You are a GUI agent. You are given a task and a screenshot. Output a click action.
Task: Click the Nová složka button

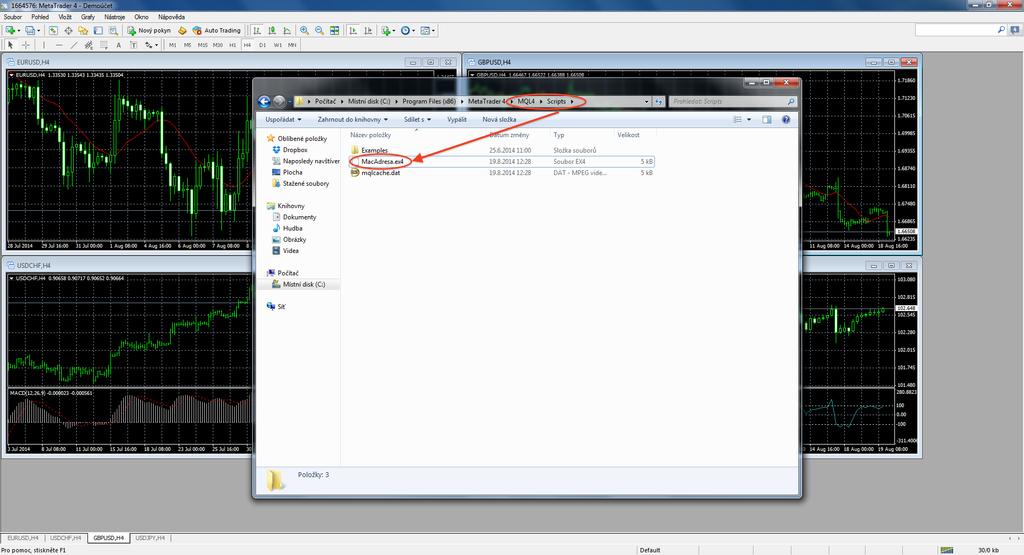[x=499, y=119]
